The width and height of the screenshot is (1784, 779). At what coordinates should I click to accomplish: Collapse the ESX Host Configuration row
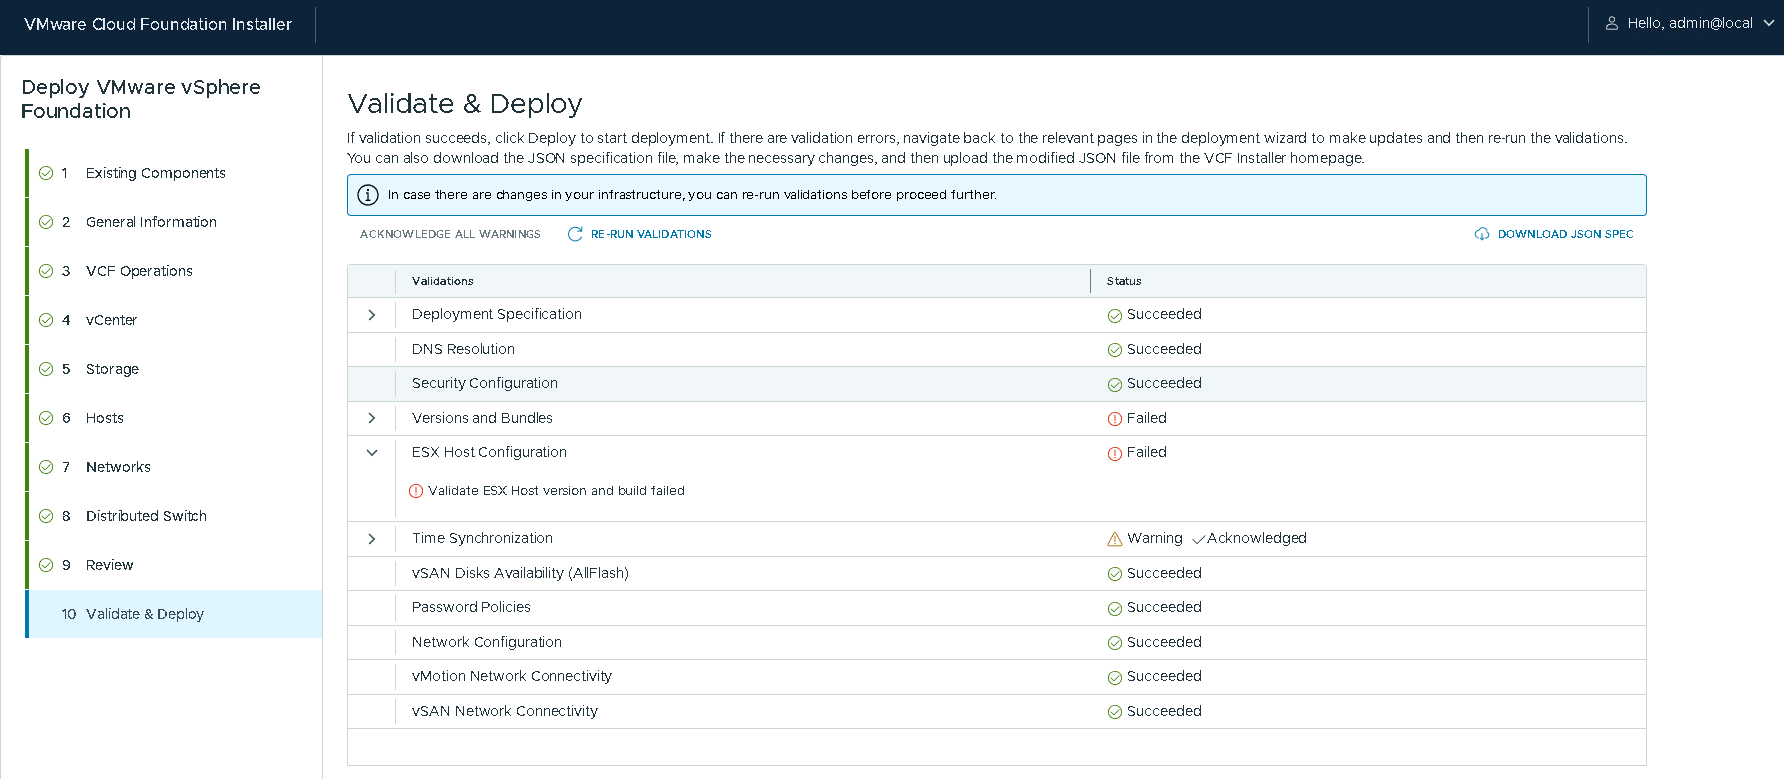click(x=372, y=453)
